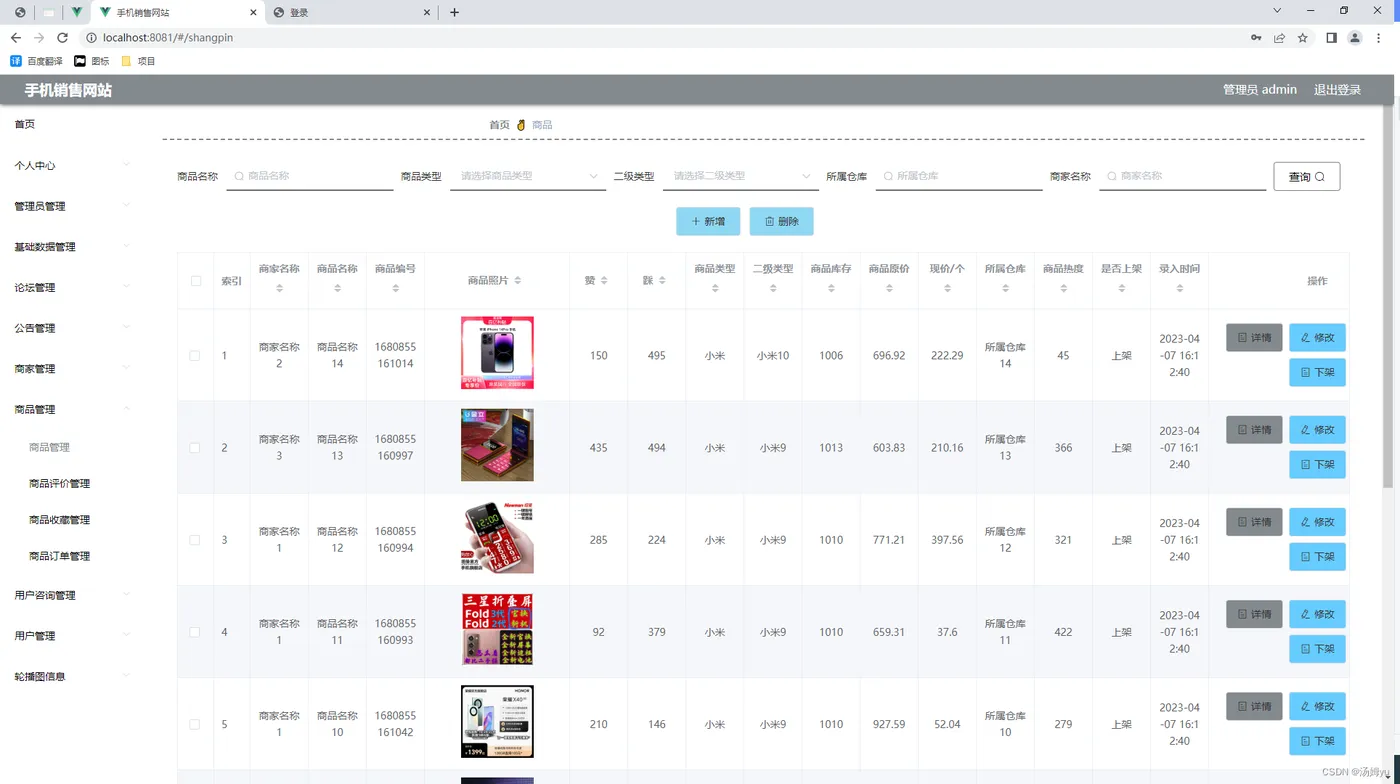Screen dimensions: 1400x784
Task: Sort the table by 踩 column
Action: (x=662, y=281)
